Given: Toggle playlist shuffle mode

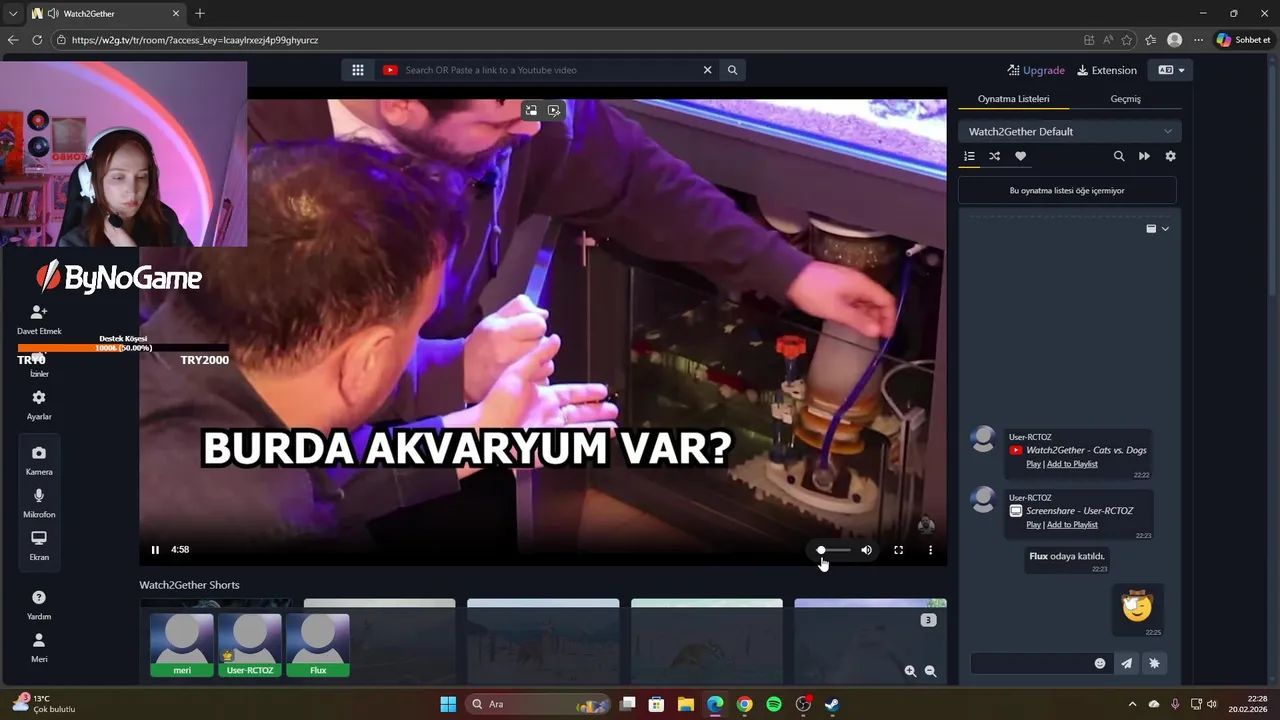Looking at the screenshot, I should coord(994,156).
